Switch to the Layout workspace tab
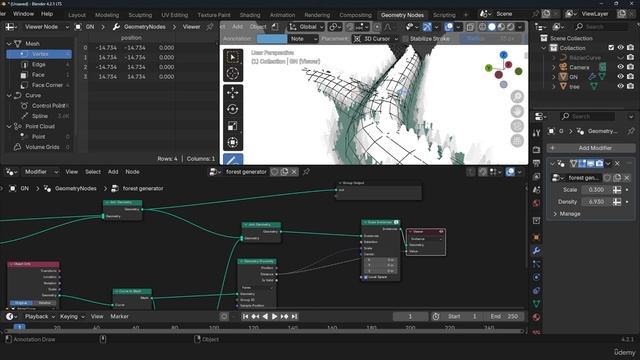The image size is (640, 360). coord(77,15)
